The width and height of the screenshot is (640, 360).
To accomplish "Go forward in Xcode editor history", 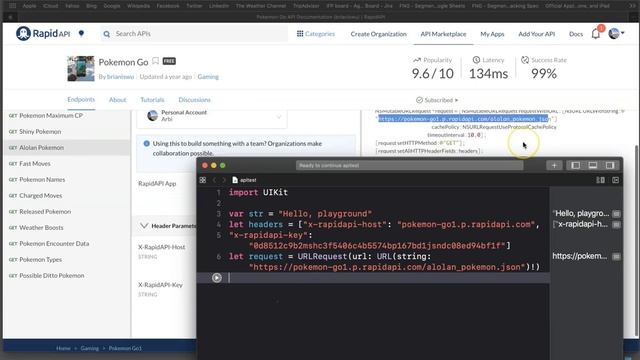I will (224, 180).
